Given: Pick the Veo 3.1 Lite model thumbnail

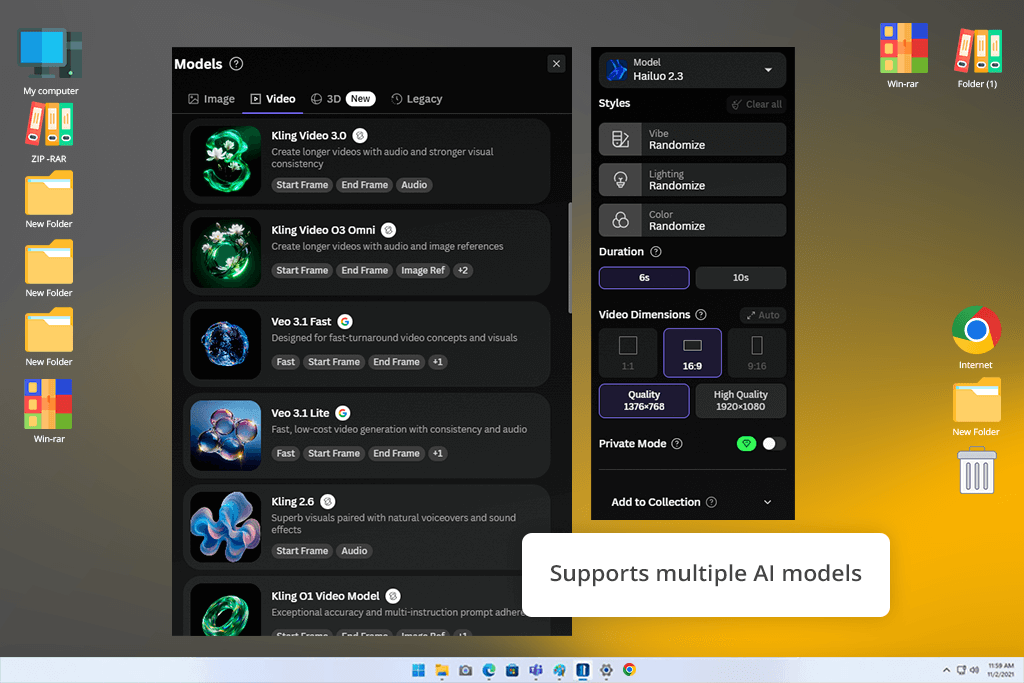Looking at the screenshot, I should pyautogui.click(x=226, y=436).
